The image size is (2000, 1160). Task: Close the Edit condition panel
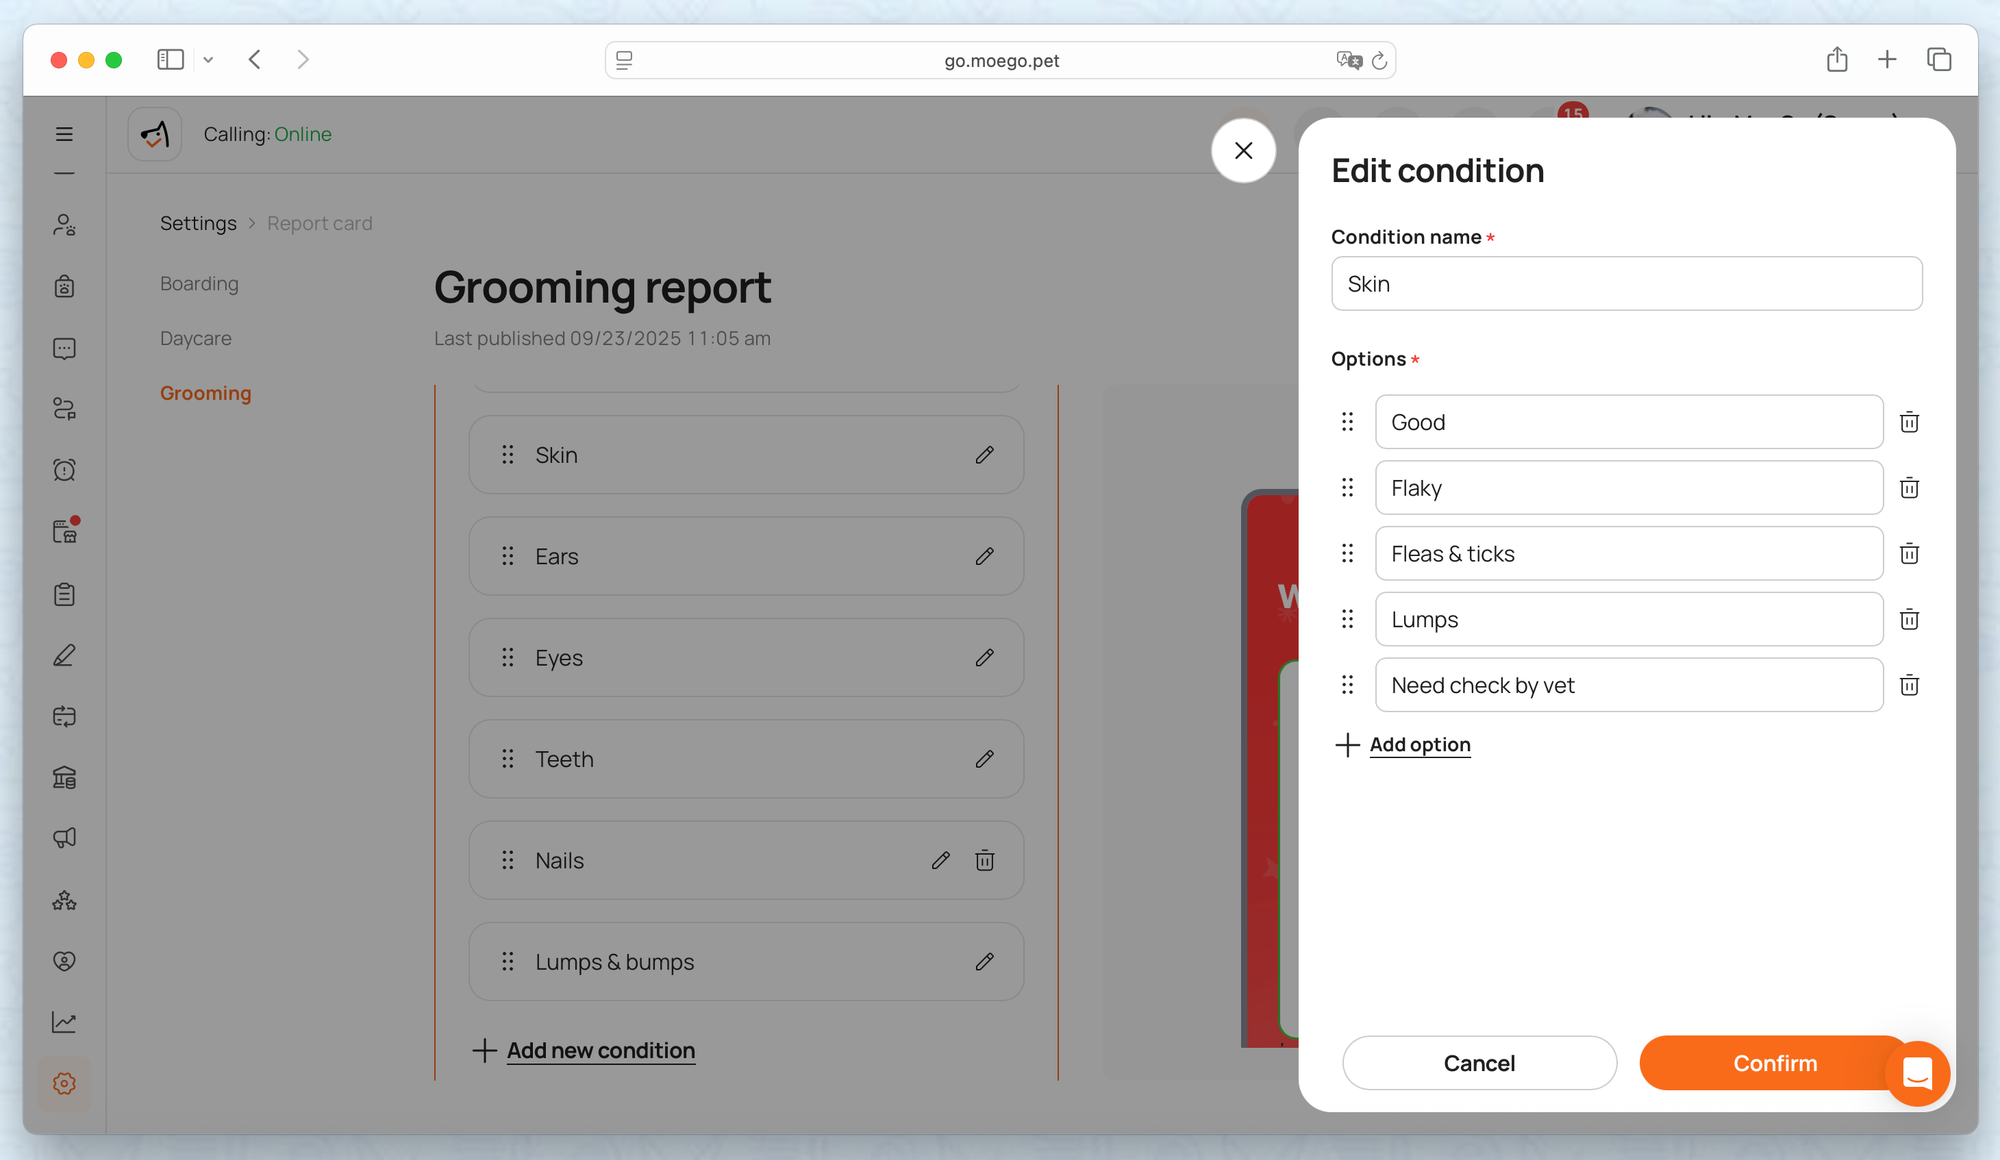tap(1243, 151)
